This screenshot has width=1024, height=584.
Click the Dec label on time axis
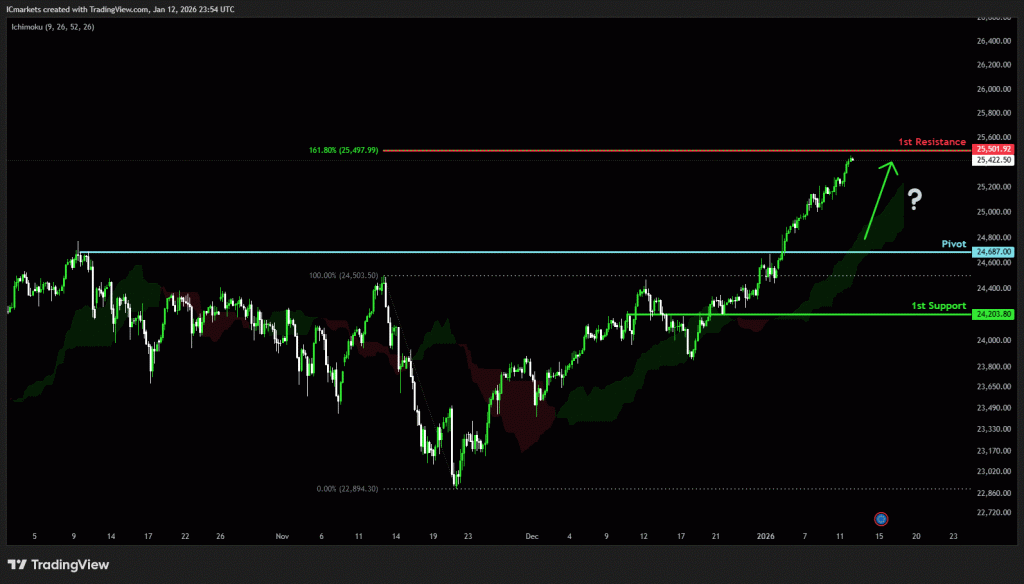point(531,536)
